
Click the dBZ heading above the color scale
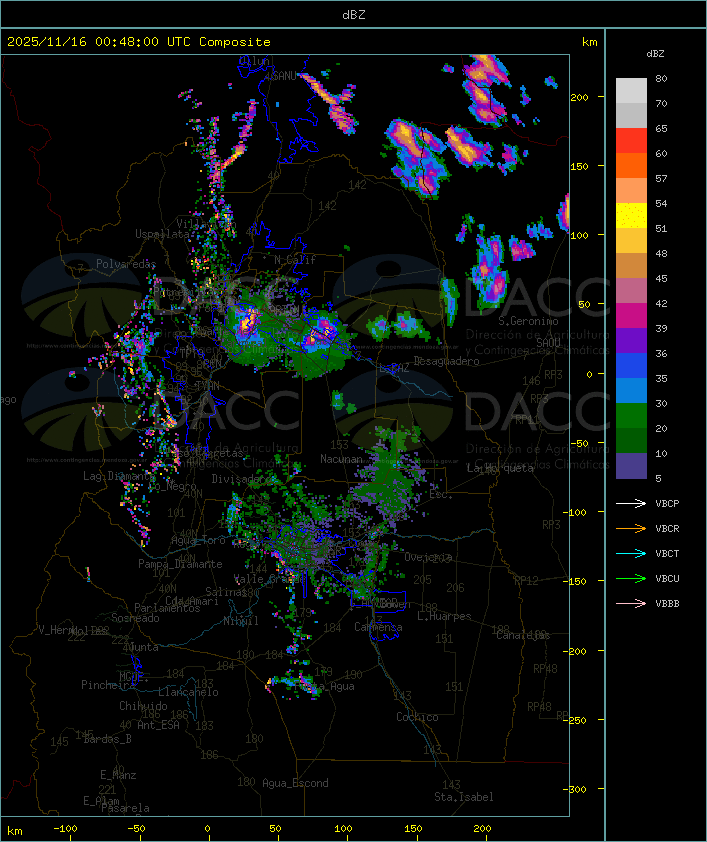(655, 54)
